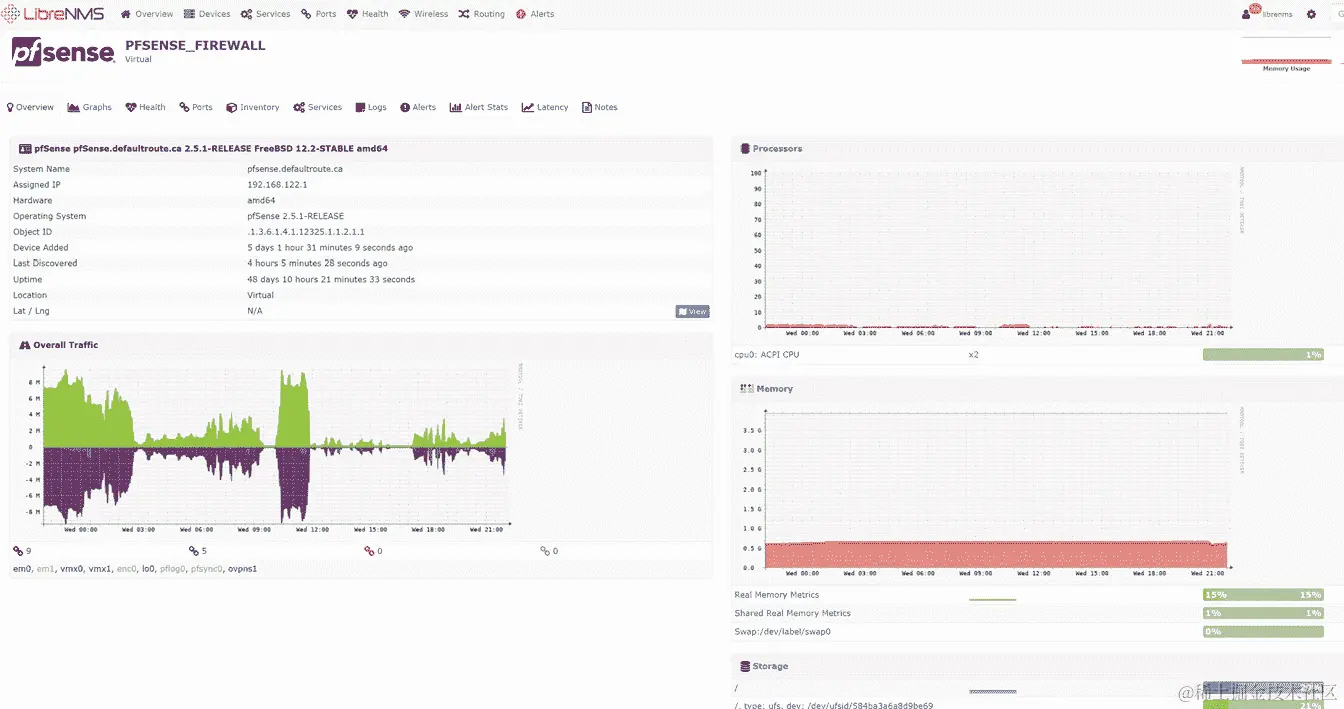The height and width of the screenshot is (709, 1344).
Task: Switch to the device Services tab
Action: coord(317,107)
